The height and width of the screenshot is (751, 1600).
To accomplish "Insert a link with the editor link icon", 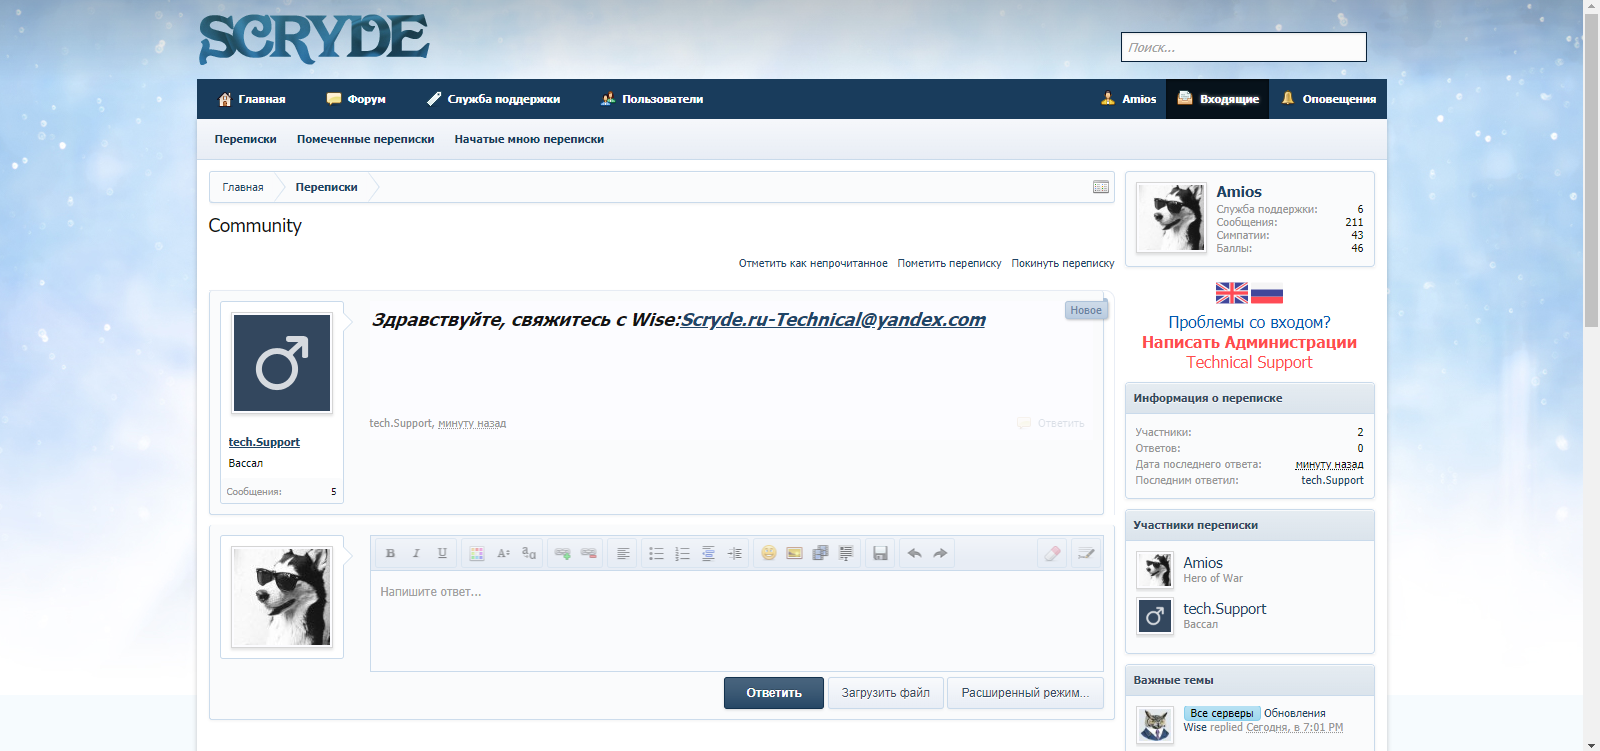I will point(562,553).
